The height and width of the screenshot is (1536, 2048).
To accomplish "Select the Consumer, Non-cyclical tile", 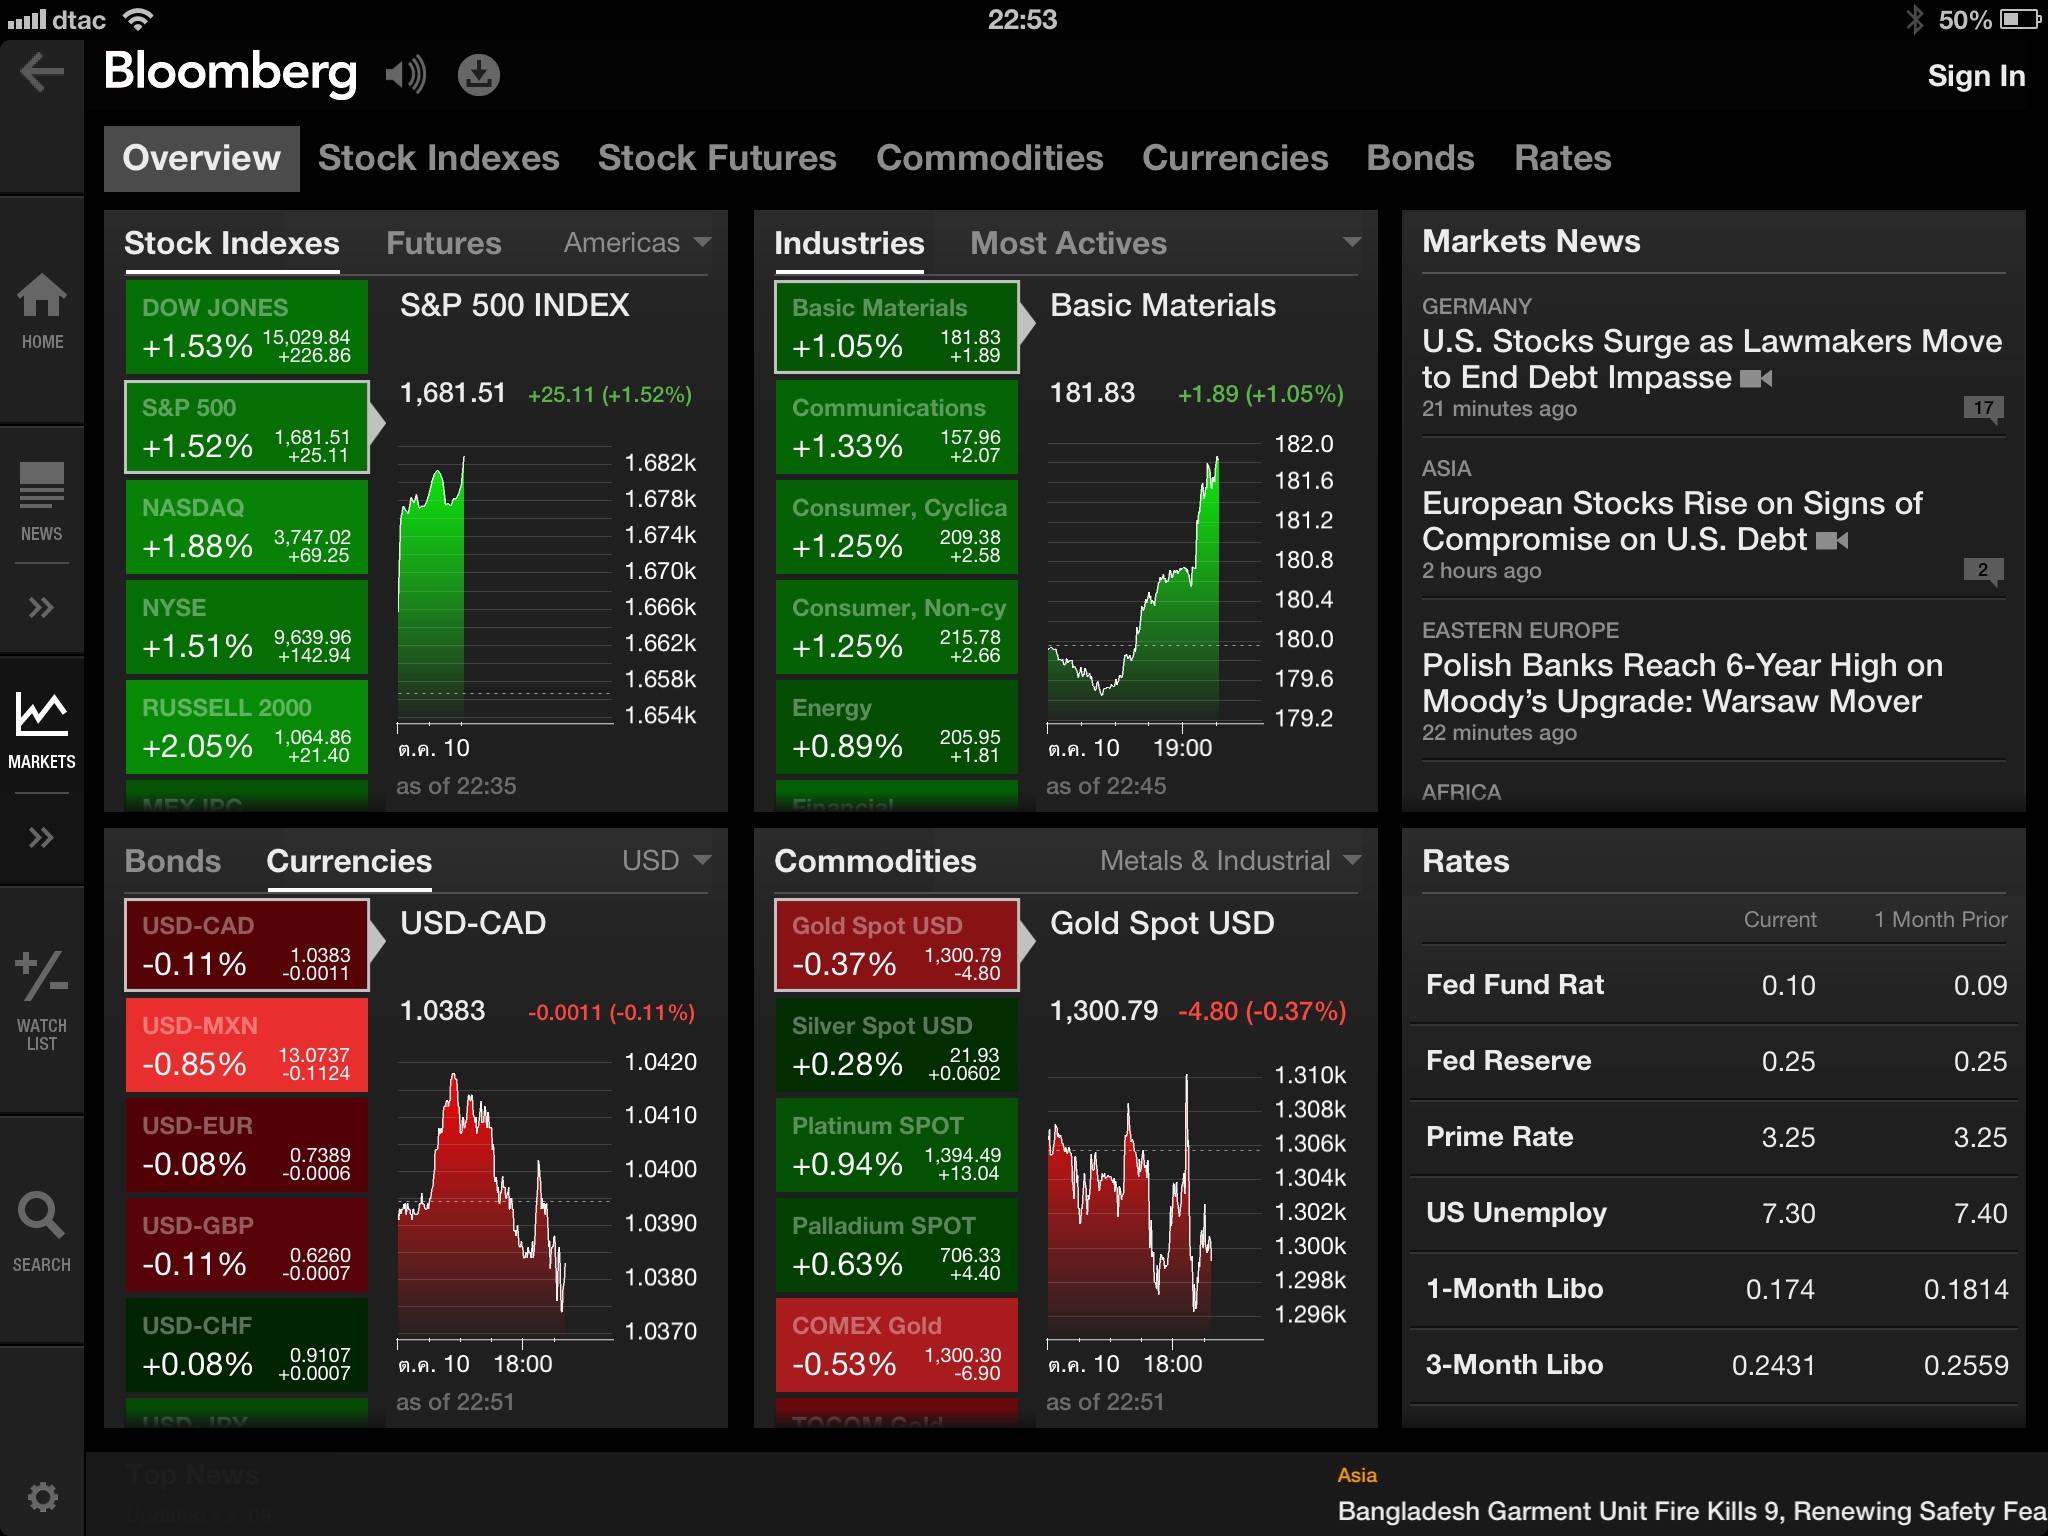I will (x=897, y=627).
